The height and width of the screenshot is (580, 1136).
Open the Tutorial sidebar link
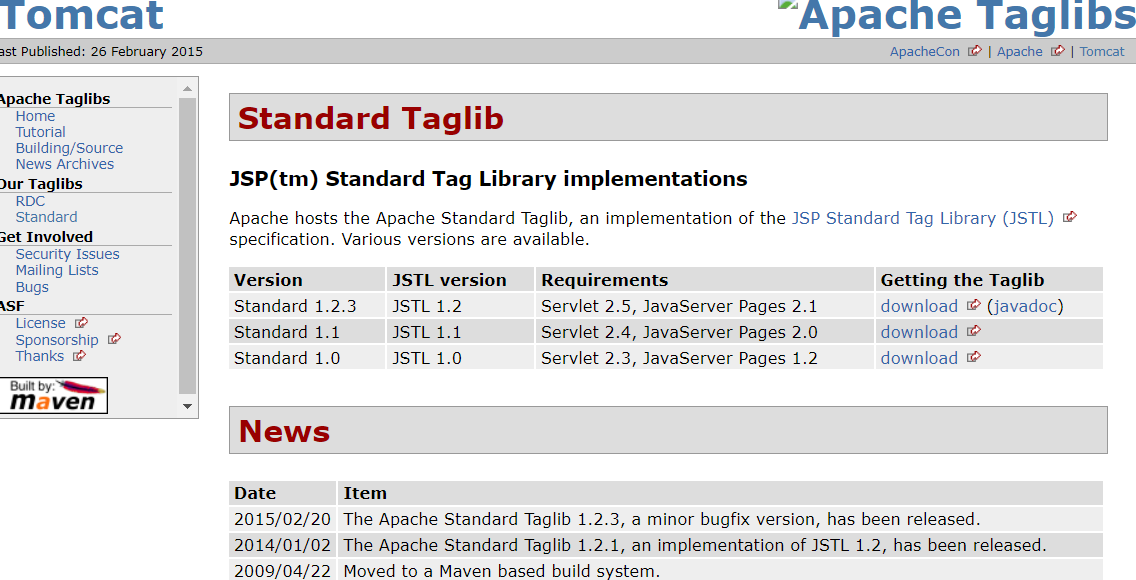41,132
